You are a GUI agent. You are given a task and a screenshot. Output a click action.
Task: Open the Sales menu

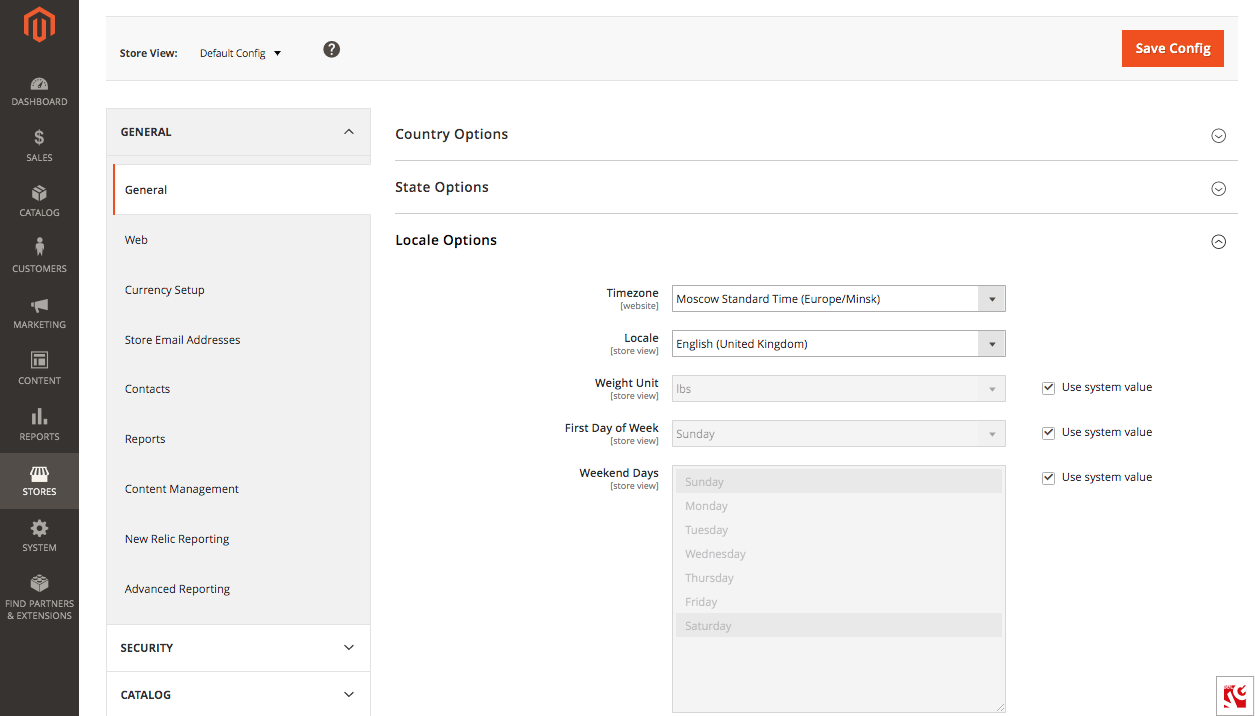pos(39,146)
